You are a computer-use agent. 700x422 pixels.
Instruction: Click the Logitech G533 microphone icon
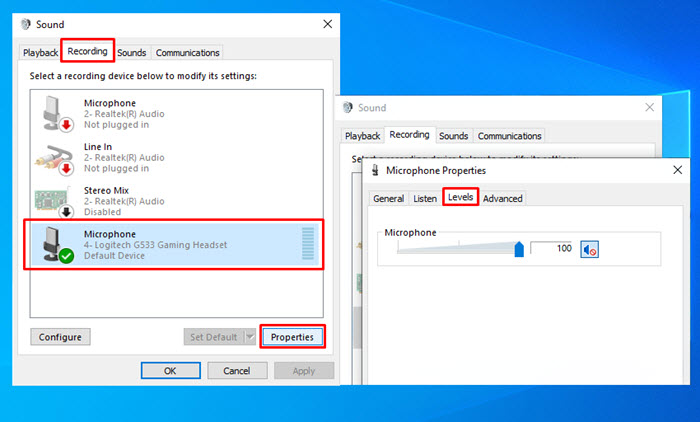pyautogui.click(x=57, y=245)
